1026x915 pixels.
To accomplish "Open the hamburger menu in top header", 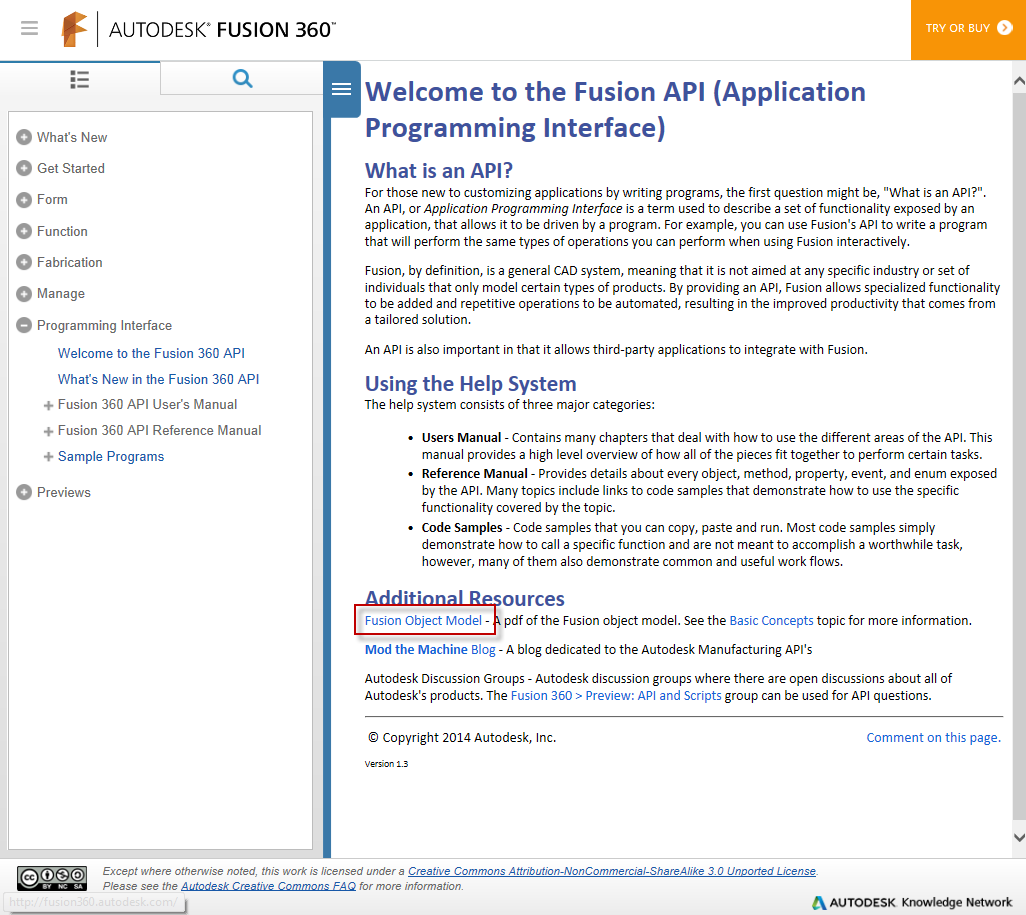I will (29, 28).
